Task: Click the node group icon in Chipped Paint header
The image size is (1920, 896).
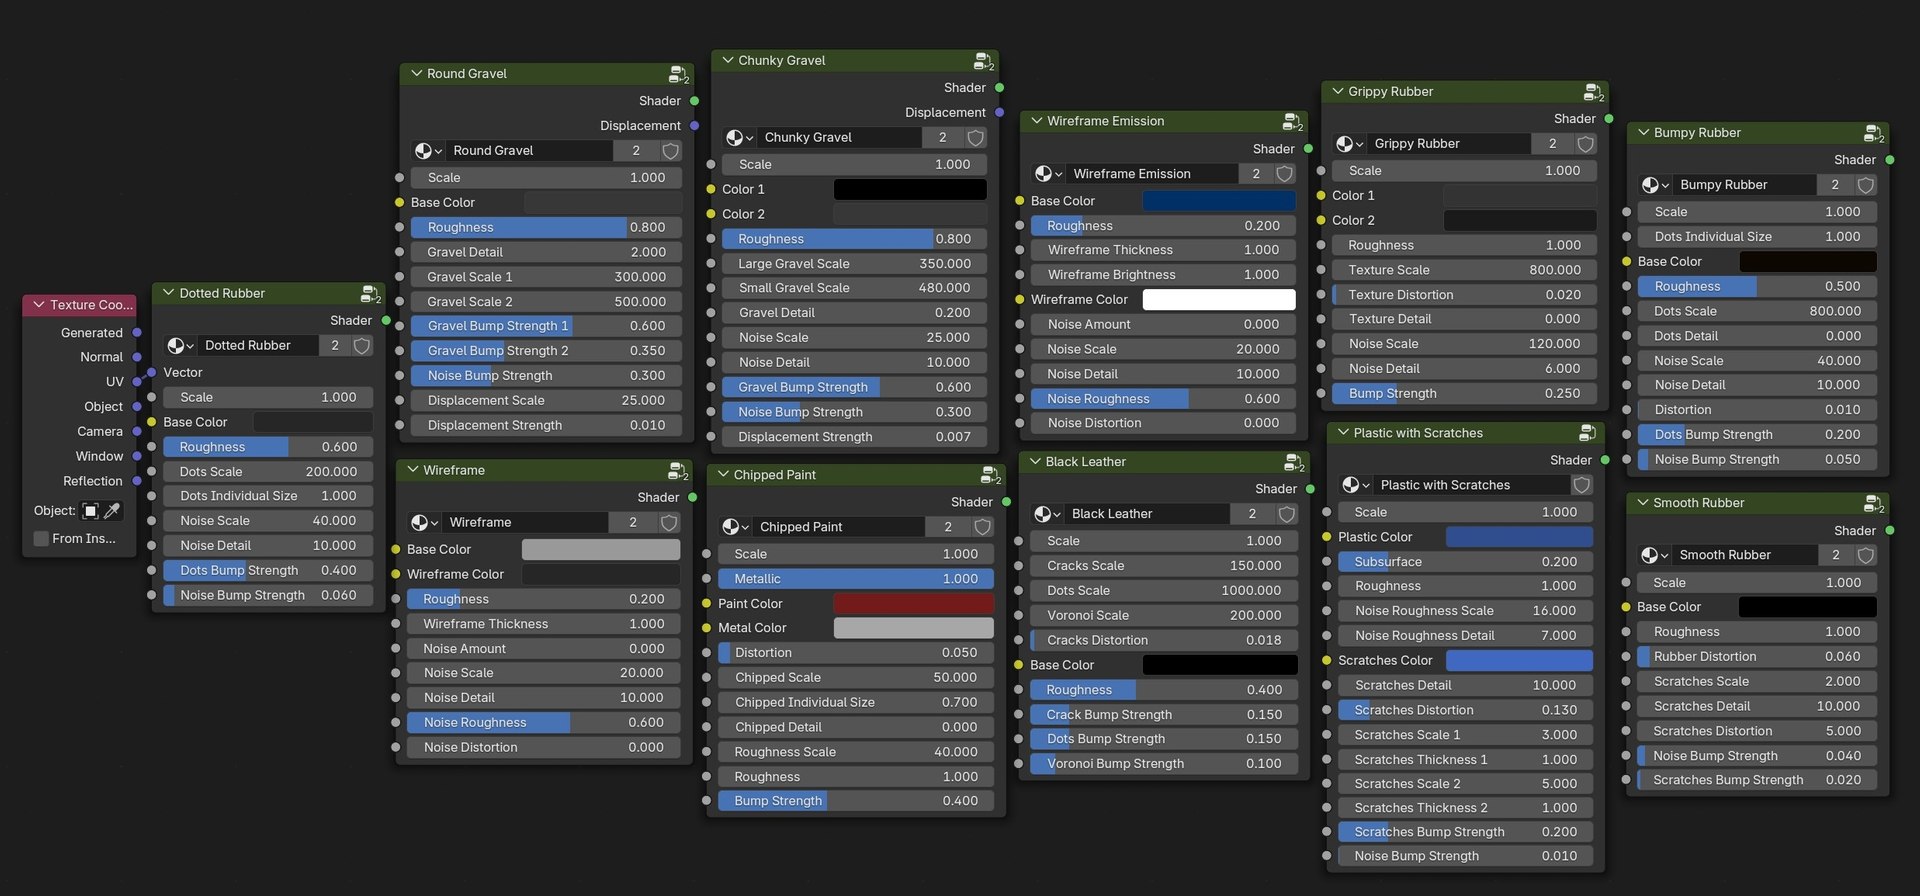Action: pos(991,475)
